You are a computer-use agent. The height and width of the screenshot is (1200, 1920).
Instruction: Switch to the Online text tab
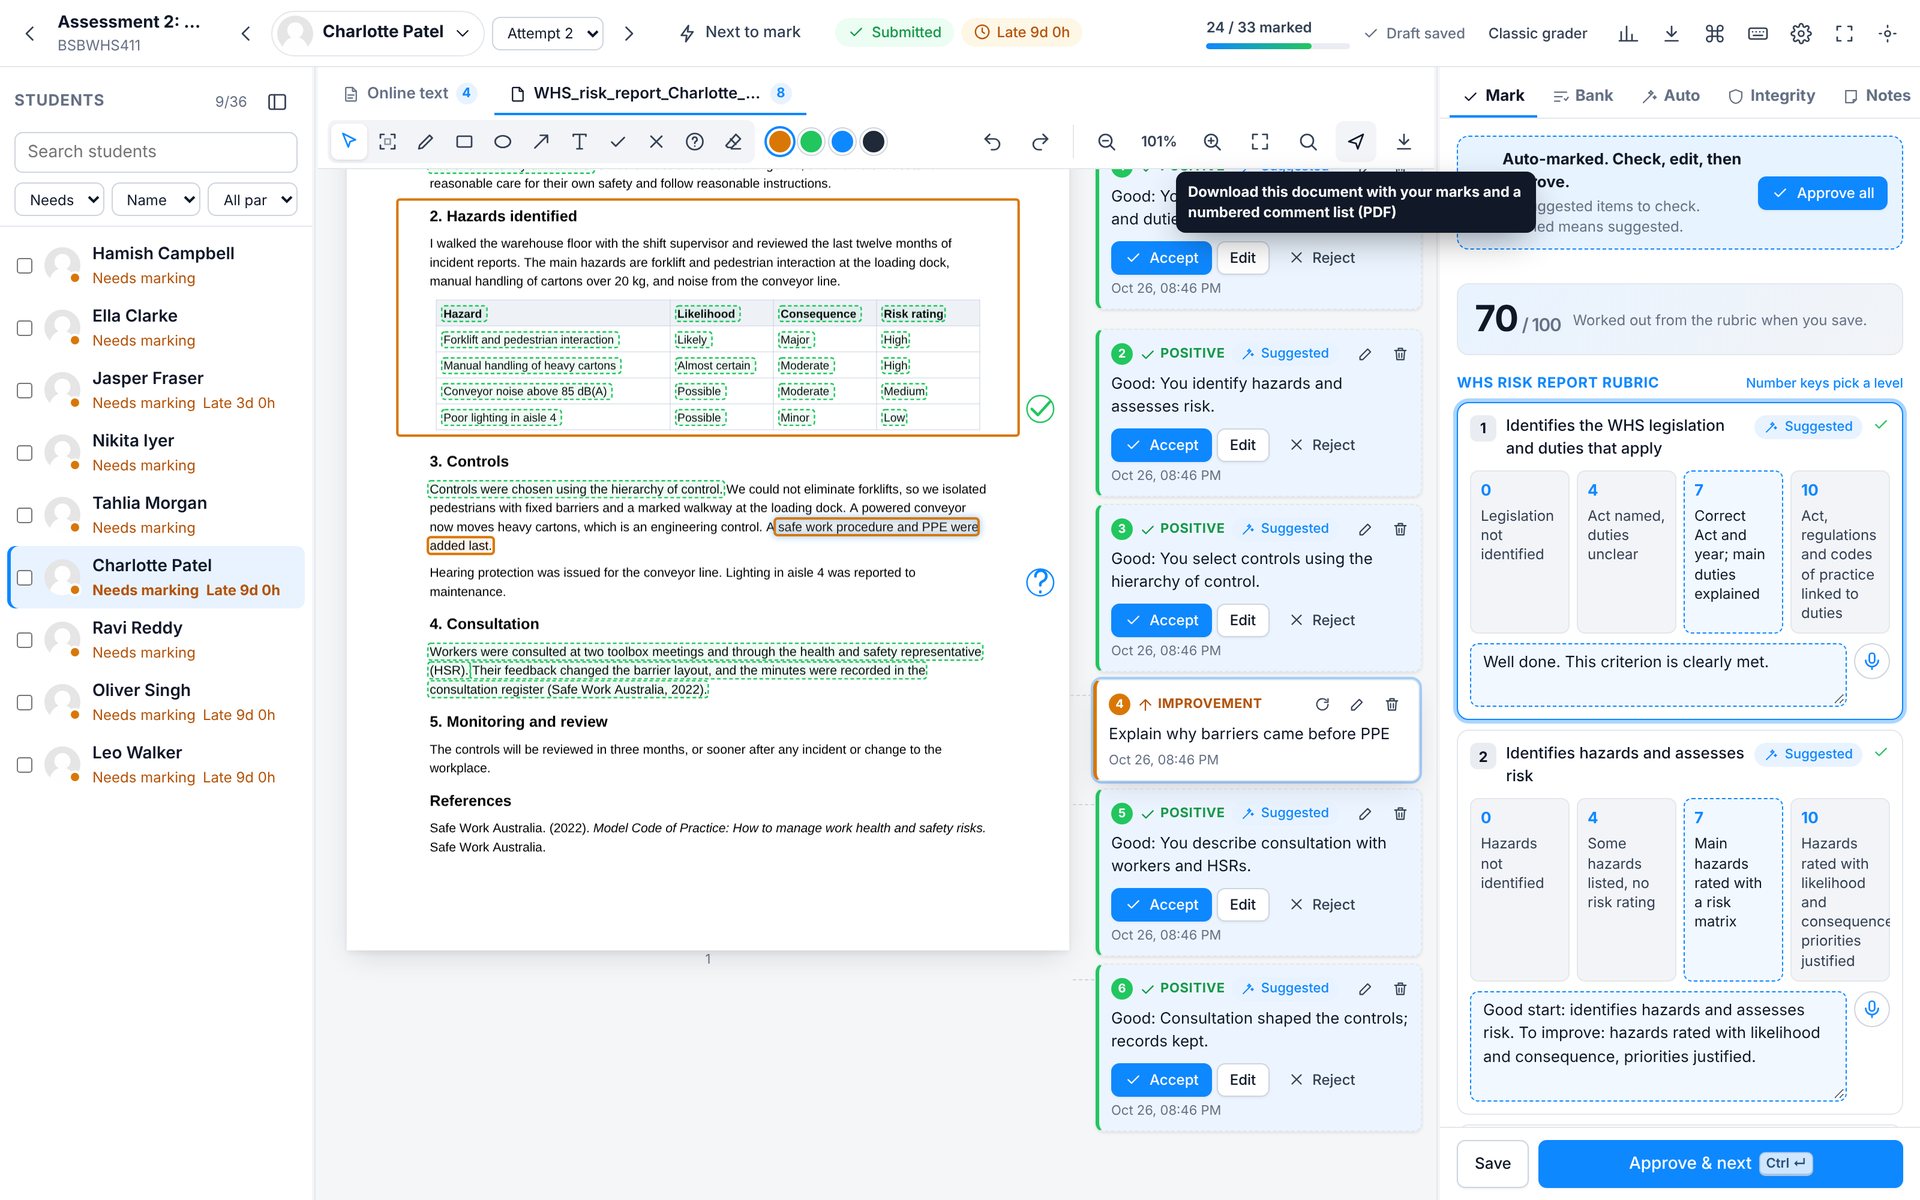pyautogui.click(x=408, y=93)
